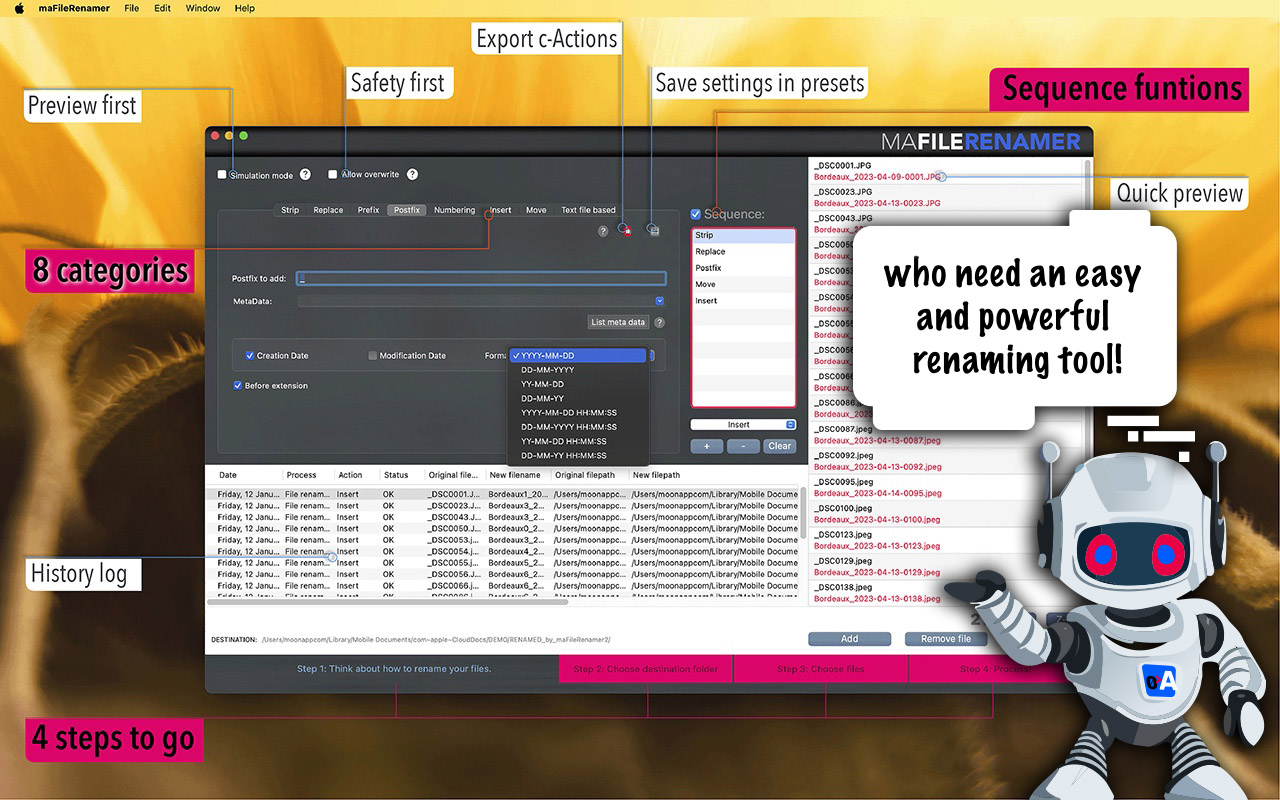Select Postfix in the Sequence list

(743, 268)
